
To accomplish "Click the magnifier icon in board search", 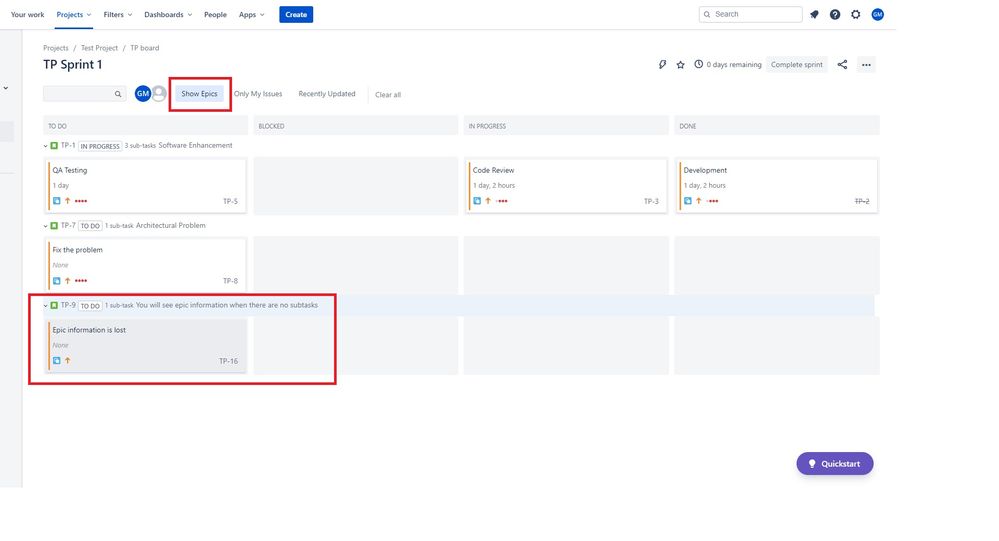I will [x=118, y=94].
